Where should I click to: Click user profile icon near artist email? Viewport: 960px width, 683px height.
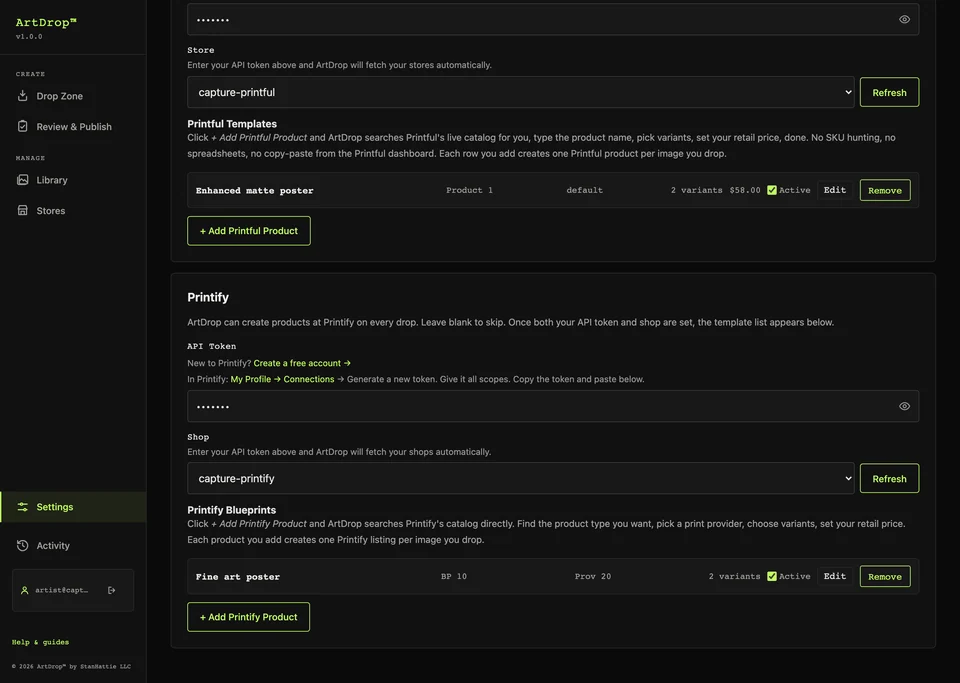[24, 590]
